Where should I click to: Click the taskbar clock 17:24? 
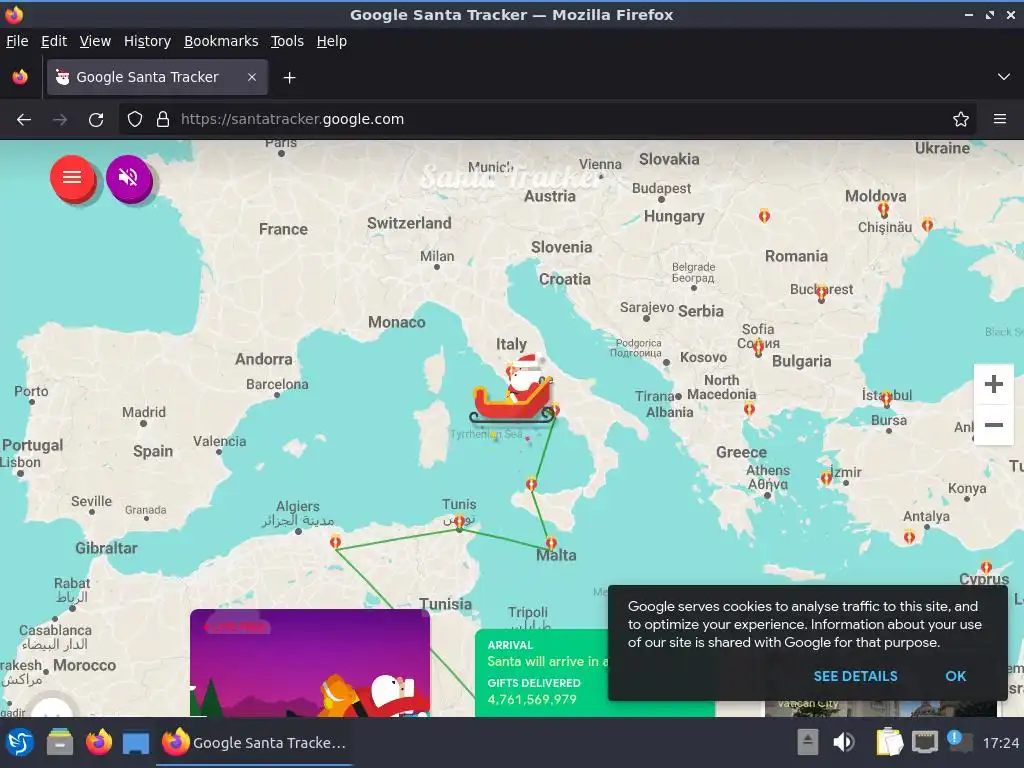tap(1000, 743)
